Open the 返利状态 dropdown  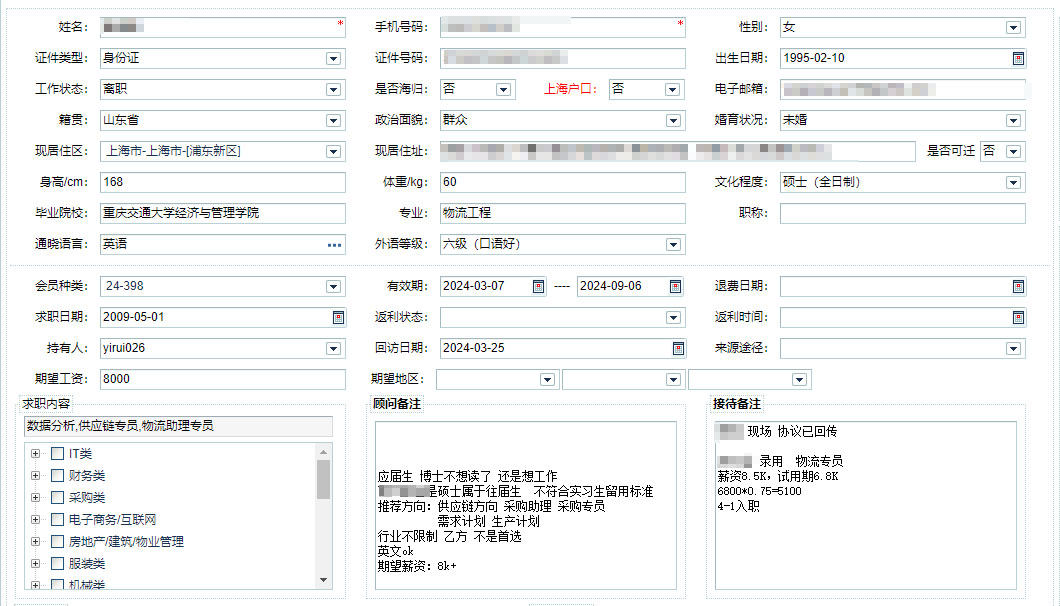click(673, 318)
